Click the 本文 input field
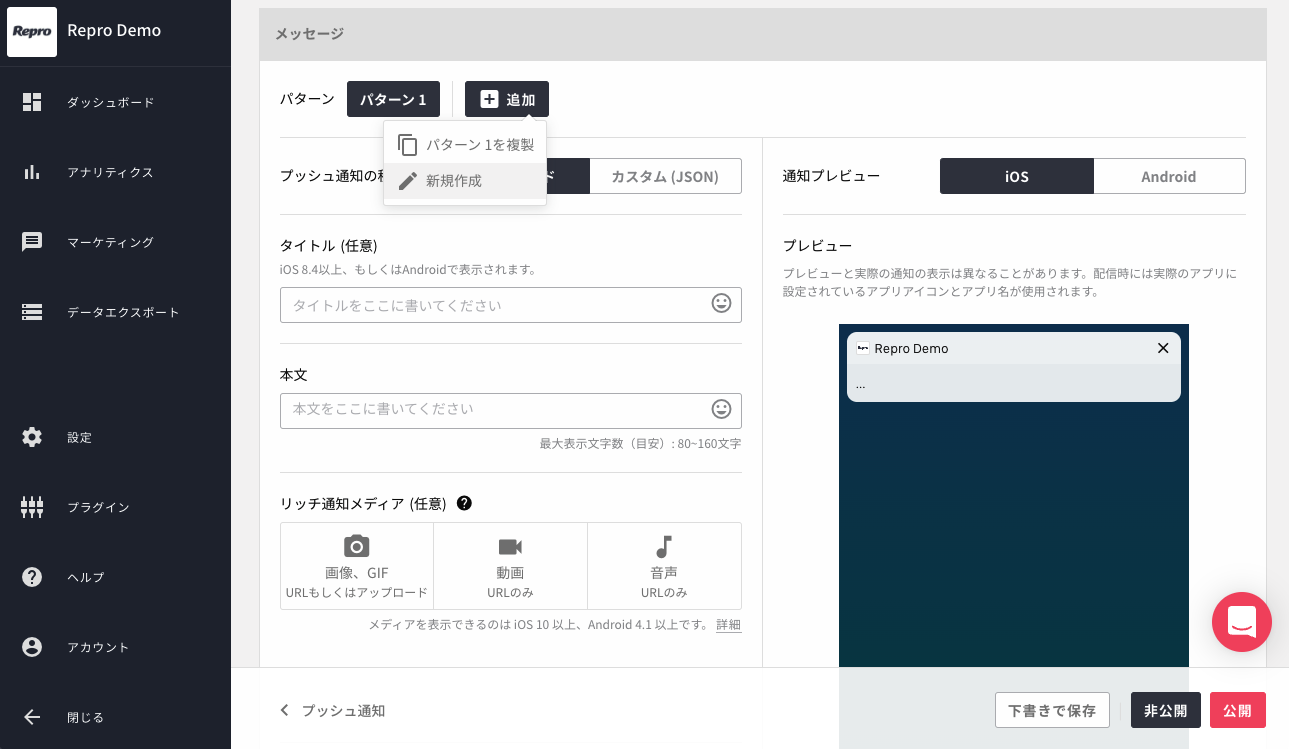 pyautogui.click(x=511, y=411)
